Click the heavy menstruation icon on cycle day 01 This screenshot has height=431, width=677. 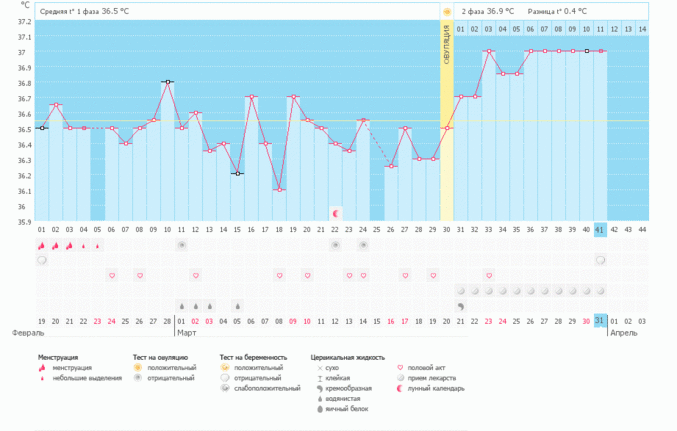[x=42, y=245]
